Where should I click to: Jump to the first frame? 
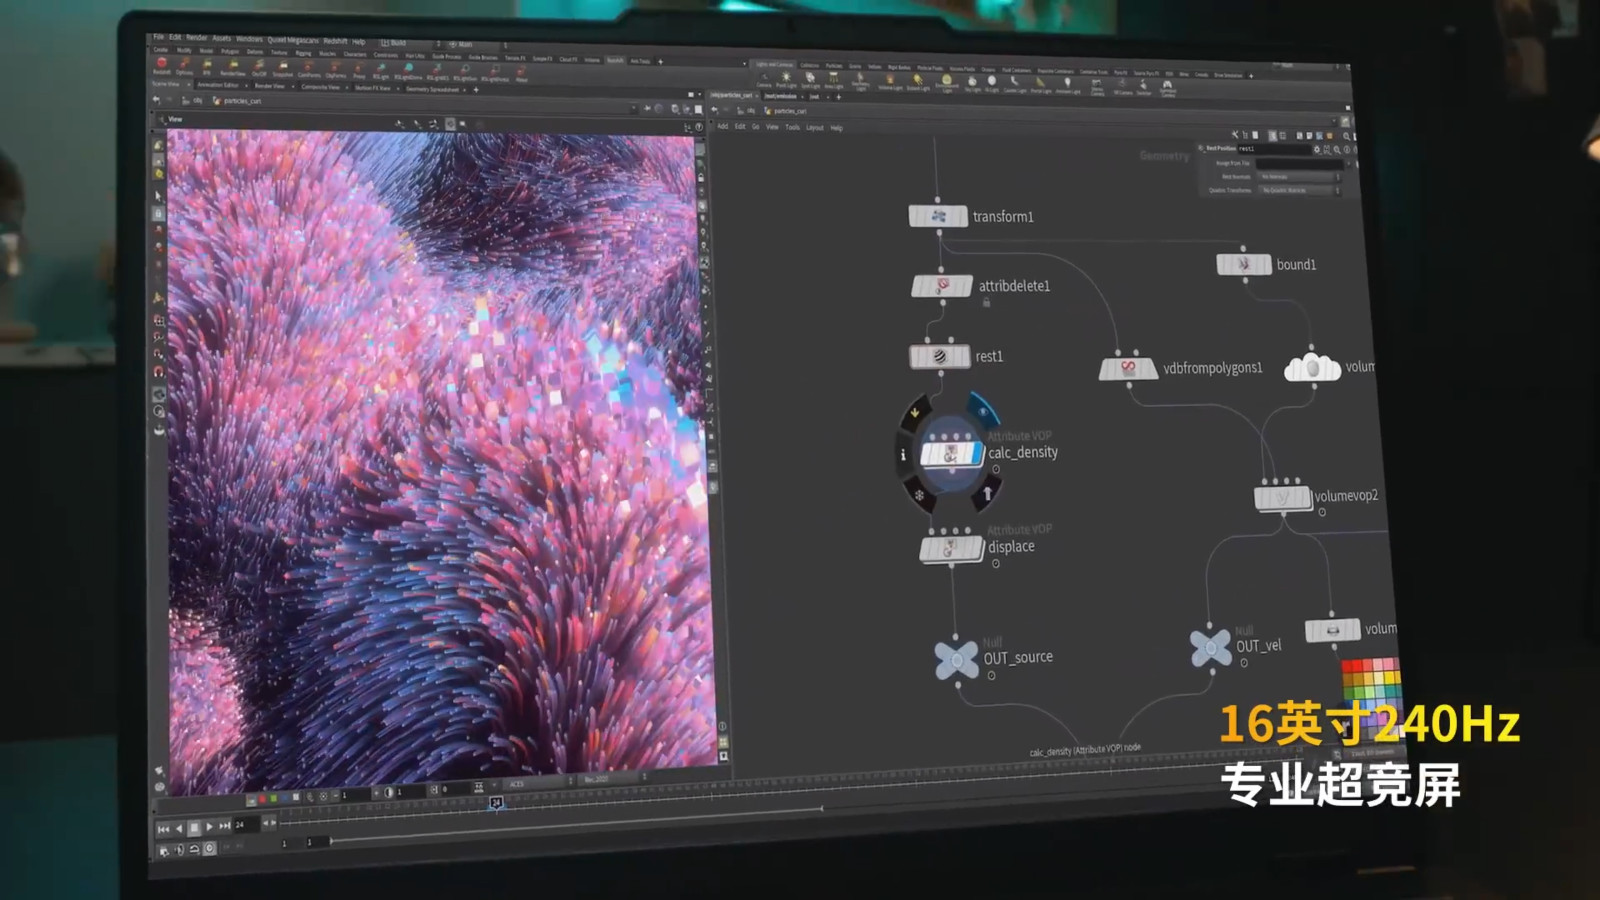pos(163,828)
